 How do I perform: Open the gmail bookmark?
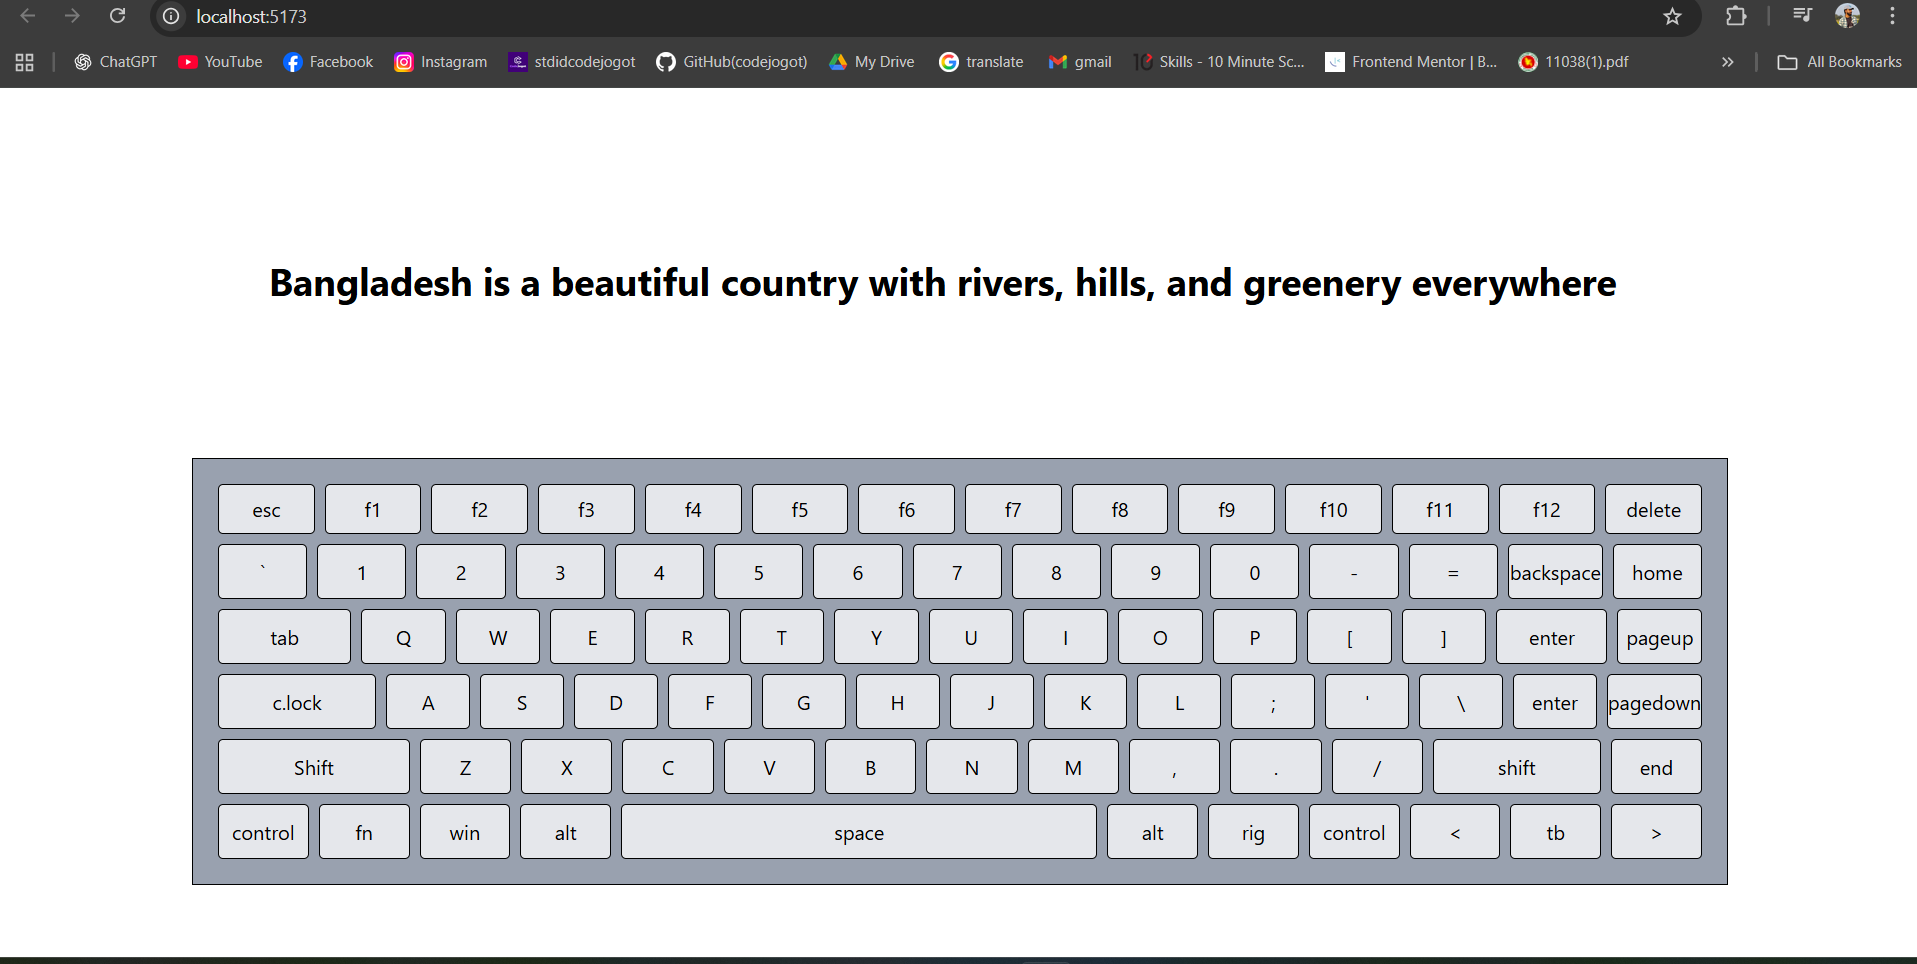click(x=1080, y=62)
